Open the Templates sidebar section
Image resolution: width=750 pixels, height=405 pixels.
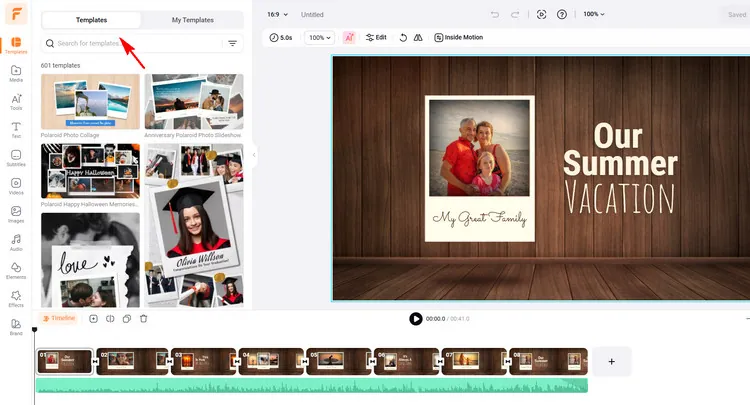pos(16,45)
